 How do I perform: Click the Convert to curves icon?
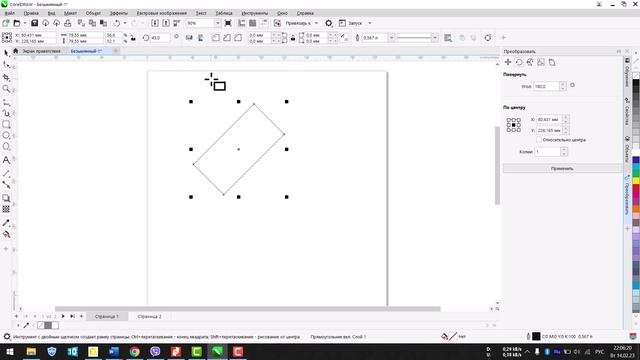[x=488, y=38]
